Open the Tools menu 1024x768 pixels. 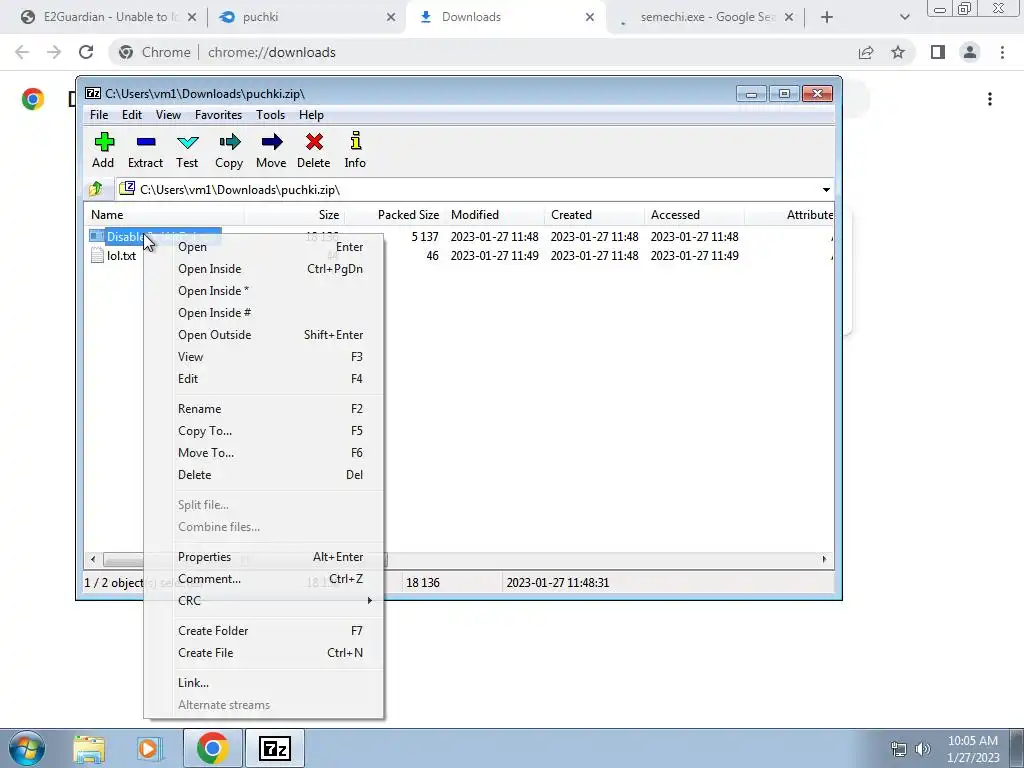(270, 115)
